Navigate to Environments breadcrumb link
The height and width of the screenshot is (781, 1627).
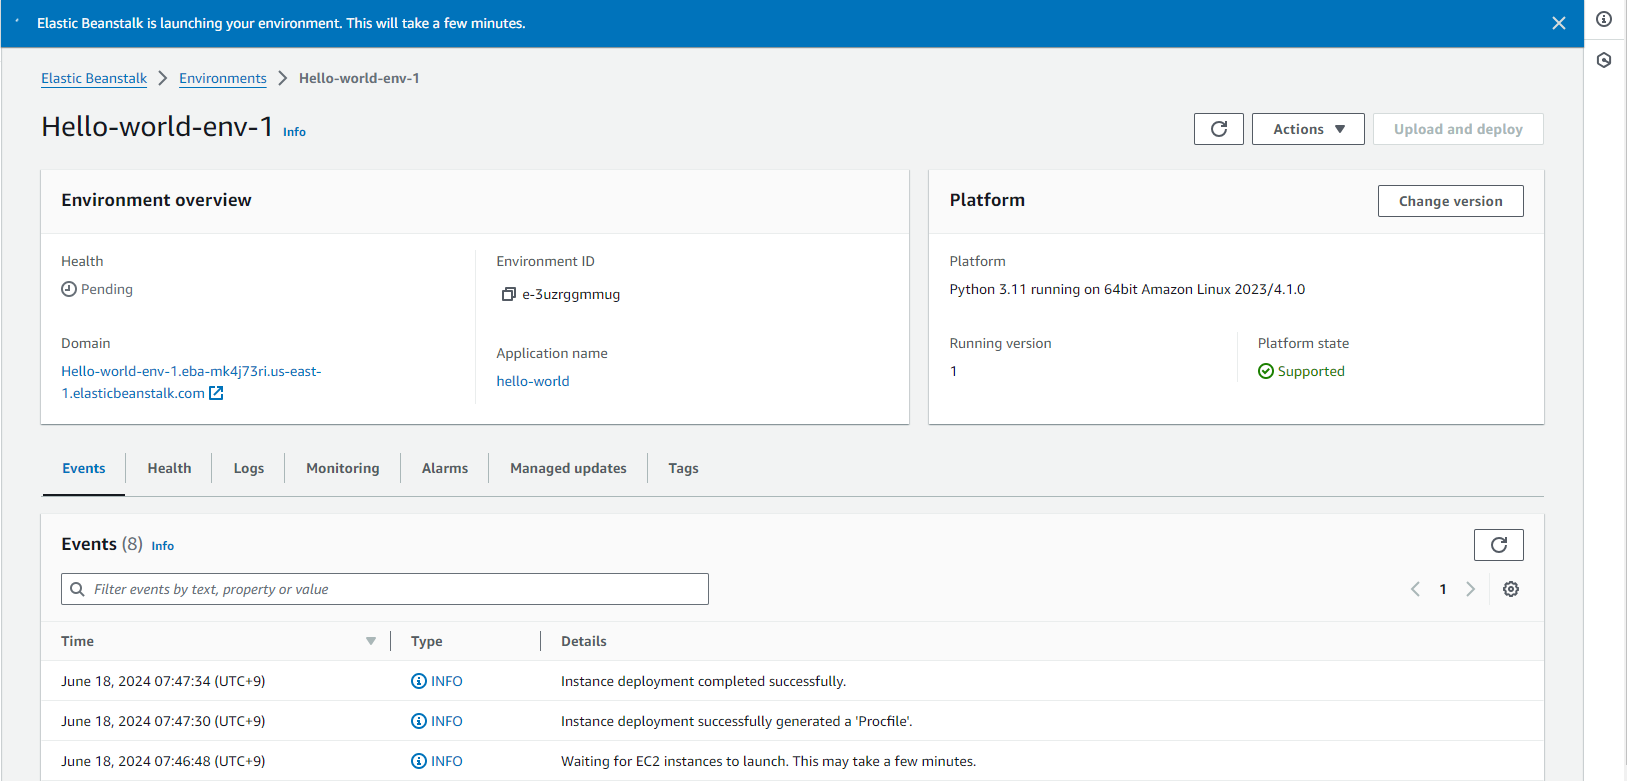tap(223, 78)
